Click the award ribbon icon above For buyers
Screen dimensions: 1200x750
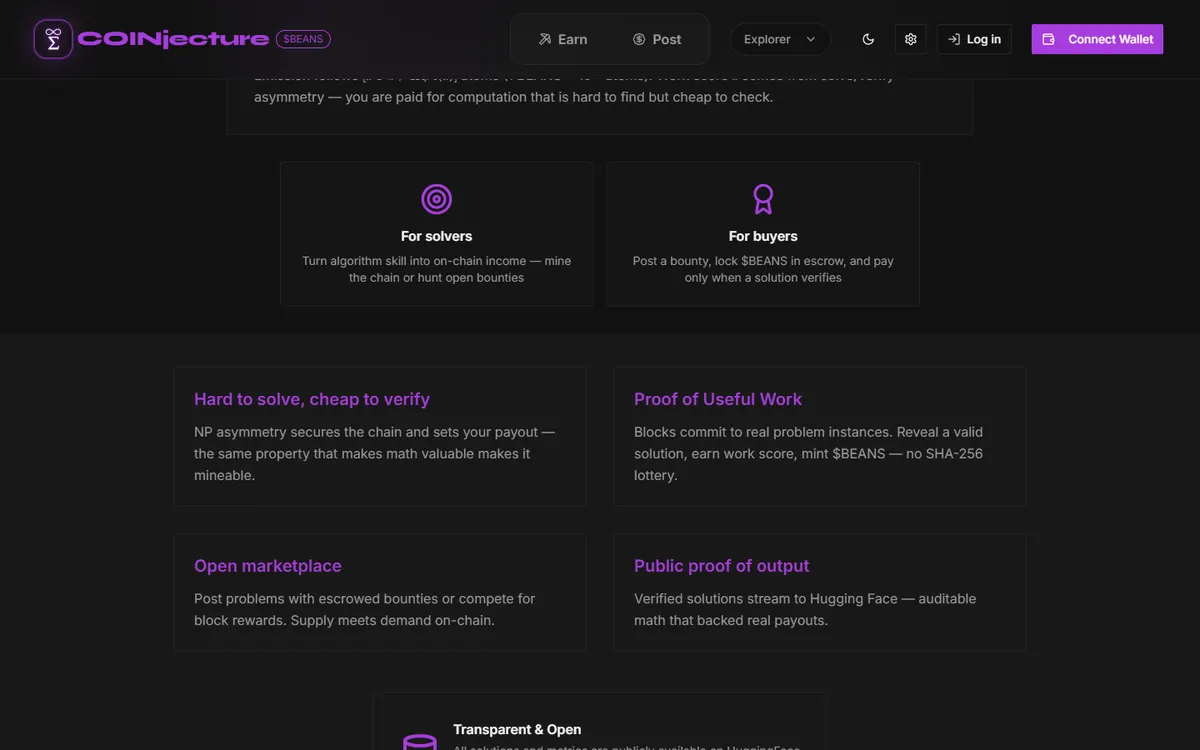point(763,199)
